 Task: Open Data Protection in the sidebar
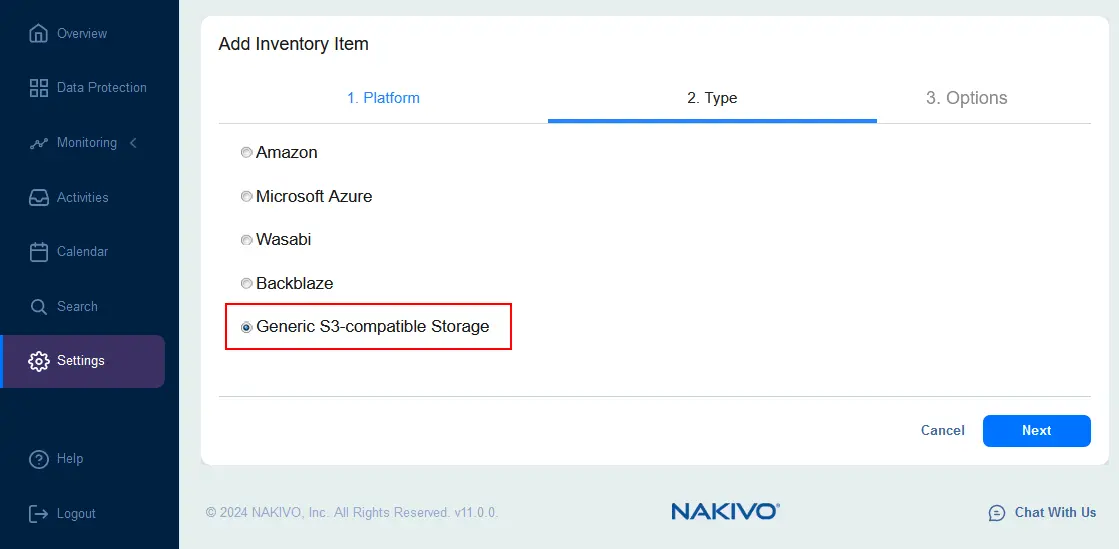[102, 88]
